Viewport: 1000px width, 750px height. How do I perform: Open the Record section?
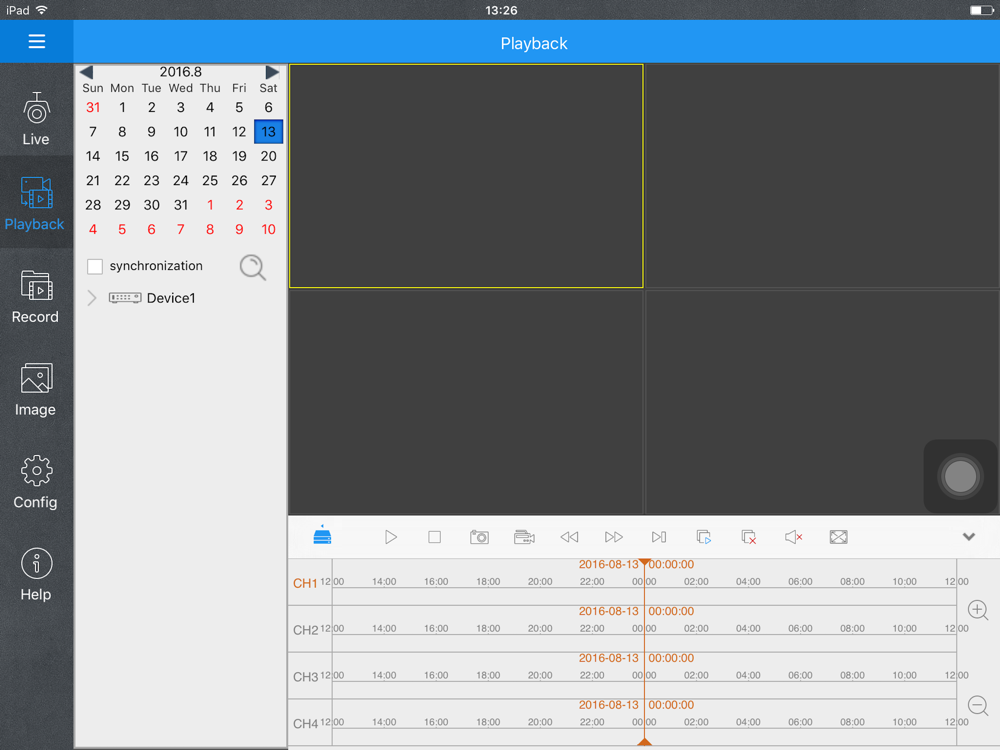(35, 297)
